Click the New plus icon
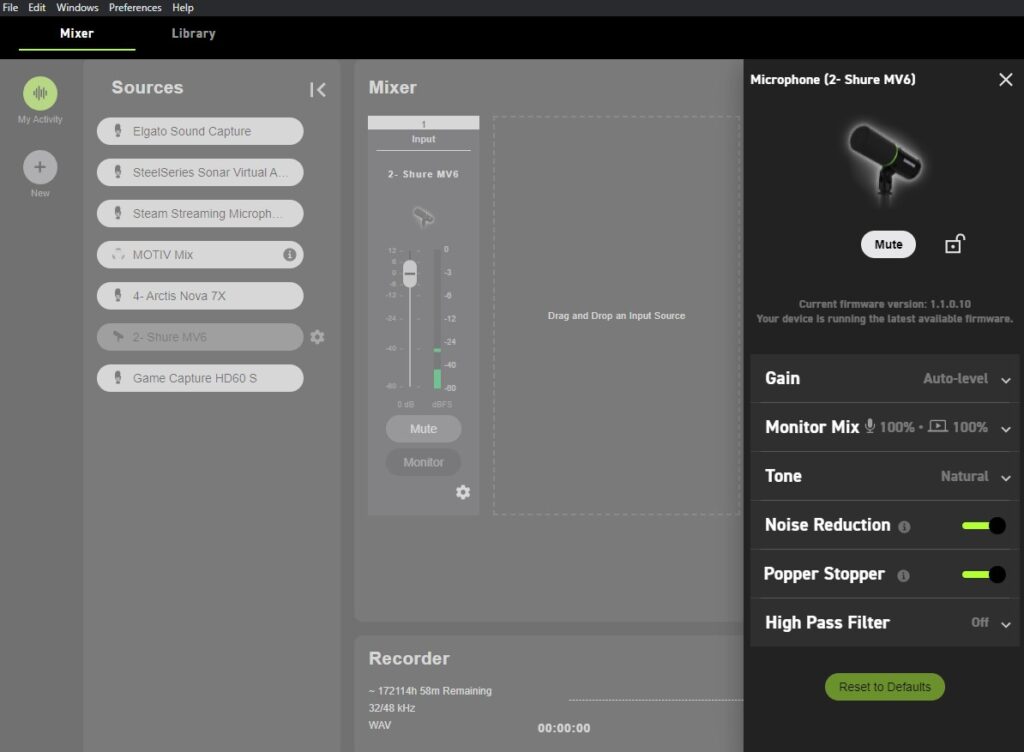This screenshot has height=752, width=1024. pyautogui.click(x=40, y=167)
